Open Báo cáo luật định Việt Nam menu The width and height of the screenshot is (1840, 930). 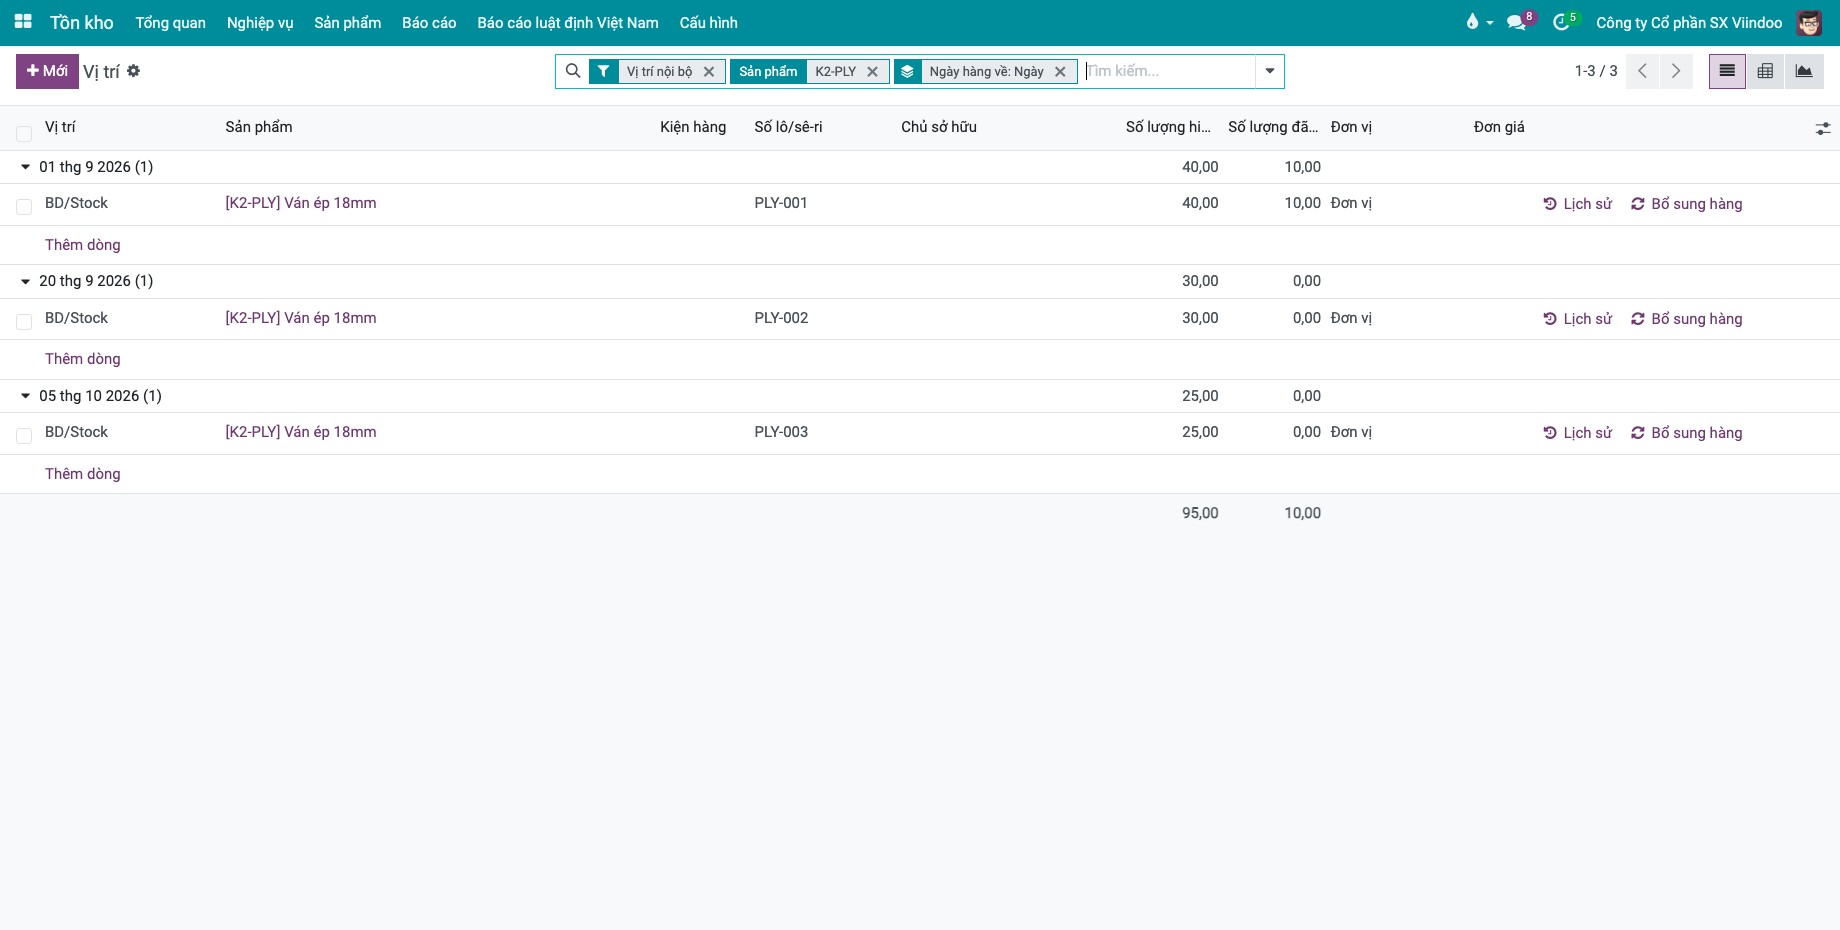coord(568,22)
